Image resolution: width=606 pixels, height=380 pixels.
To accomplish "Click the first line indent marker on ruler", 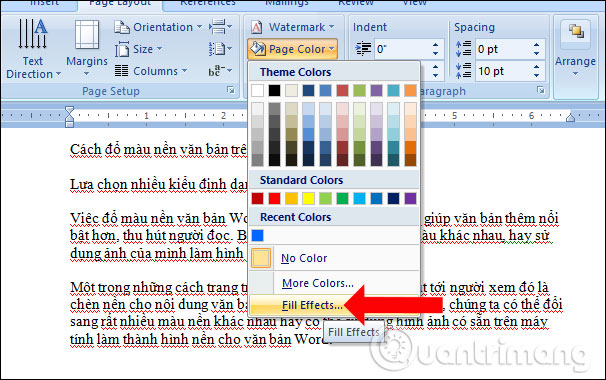I will [x=70, y=111].
